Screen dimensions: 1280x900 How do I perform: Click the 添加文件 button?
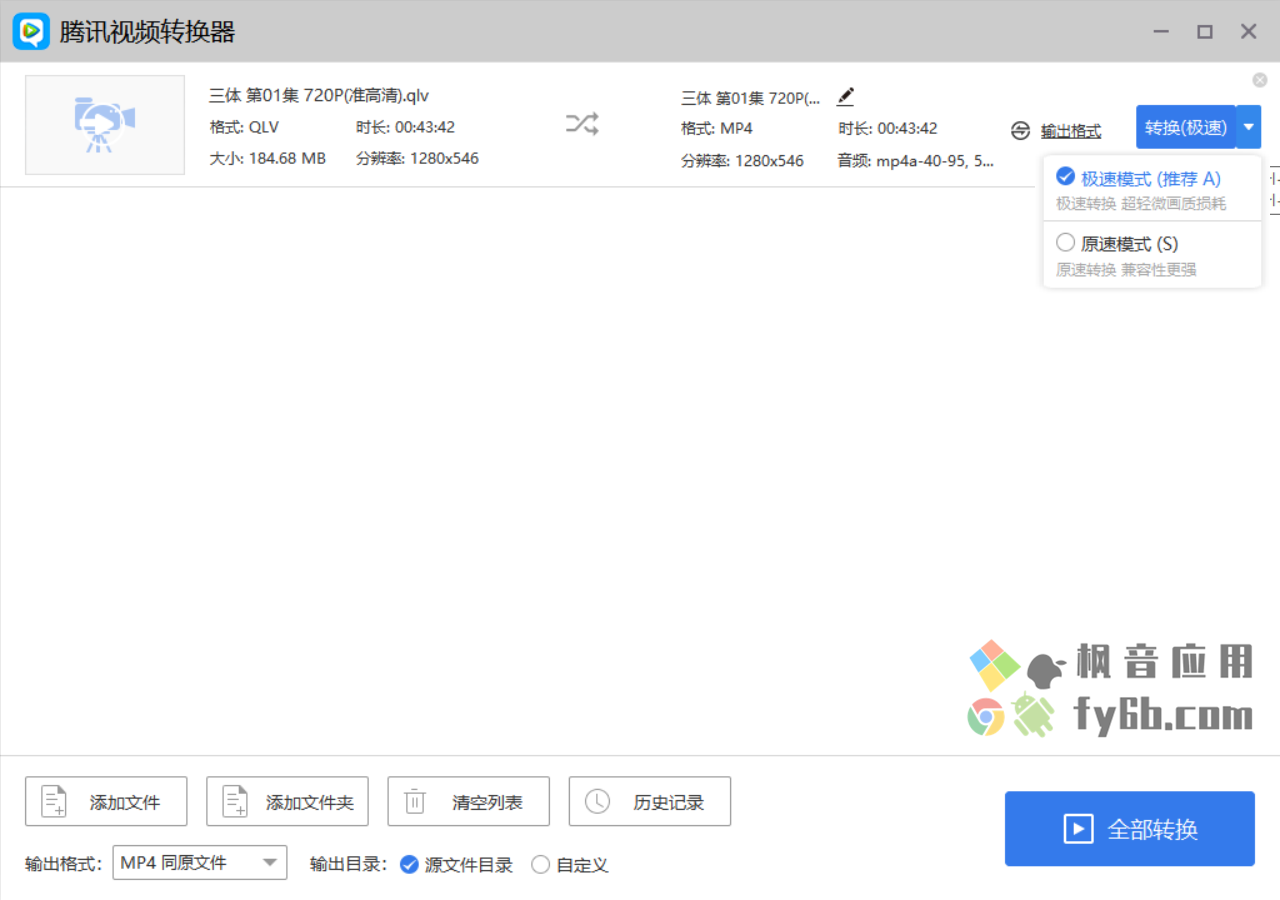(x=106, y=801)
